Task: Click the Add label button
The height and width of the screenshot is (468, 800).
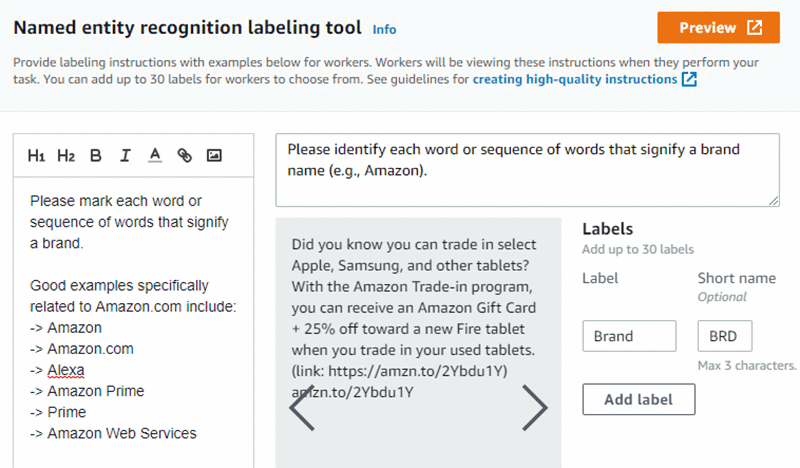Action: coord(638,400)
